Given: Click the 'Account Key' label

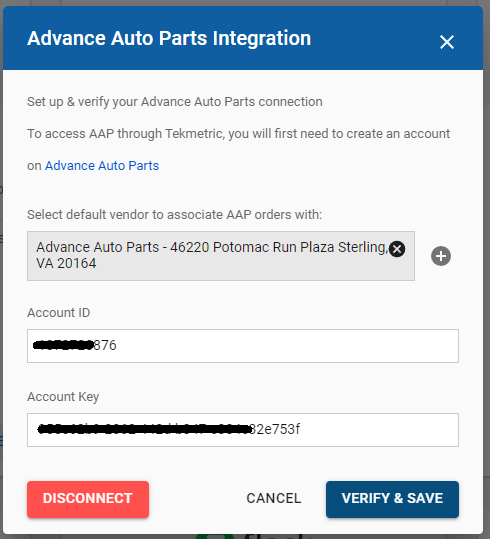Looking at the screenshot, I should [x=63, y=397].
